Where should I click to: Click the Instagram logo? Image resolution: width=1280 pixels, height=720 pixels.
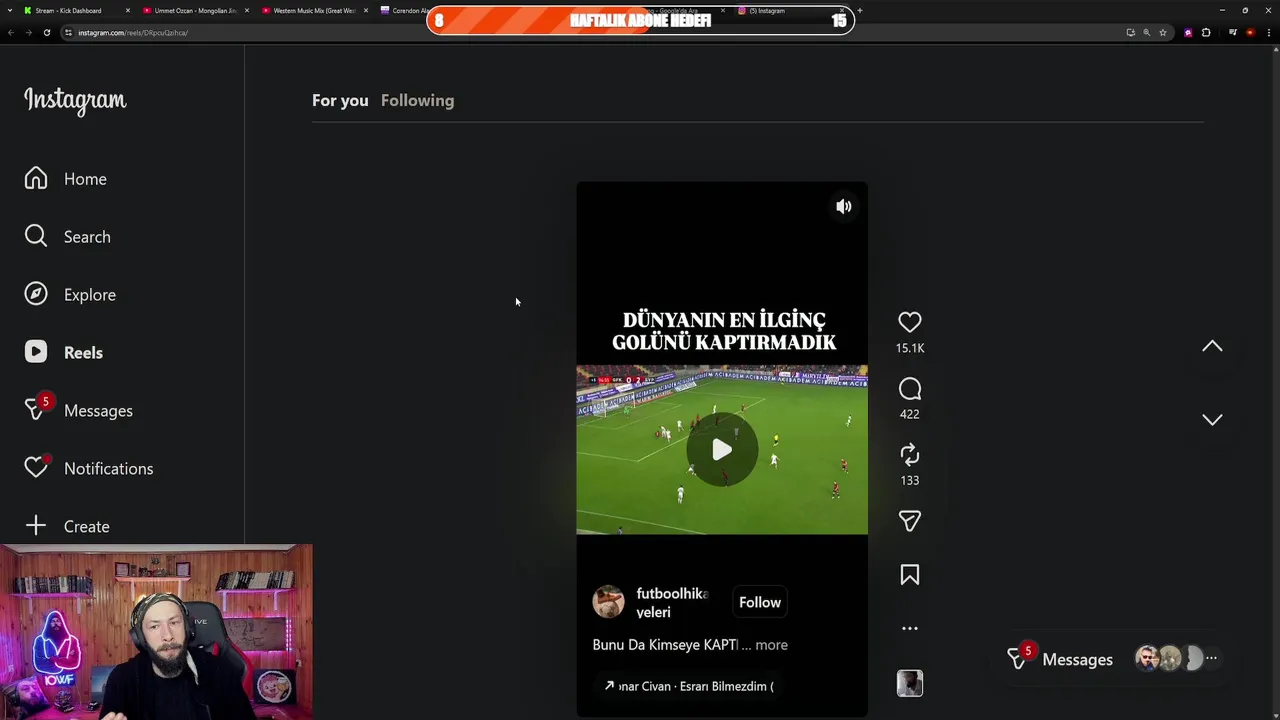point(75,101)
